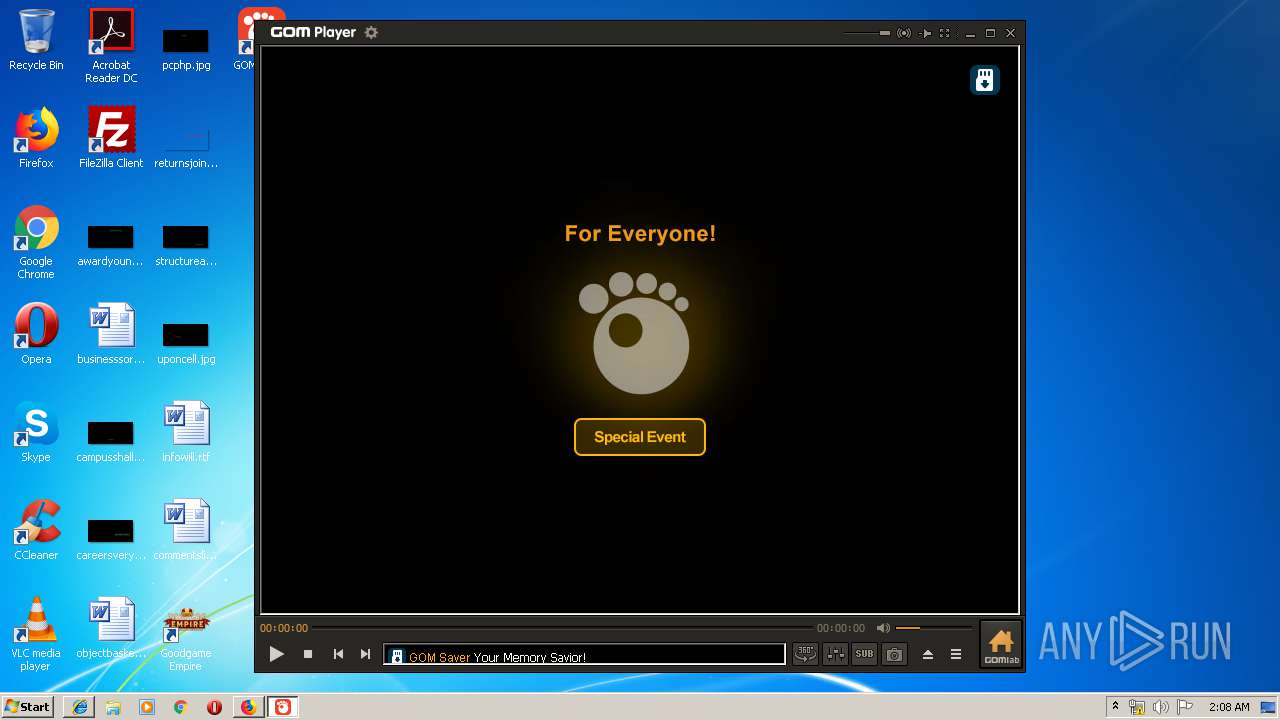Open the Windows Start menu
The height and width of the screenshot is (720, 1280).
point(27,706)
